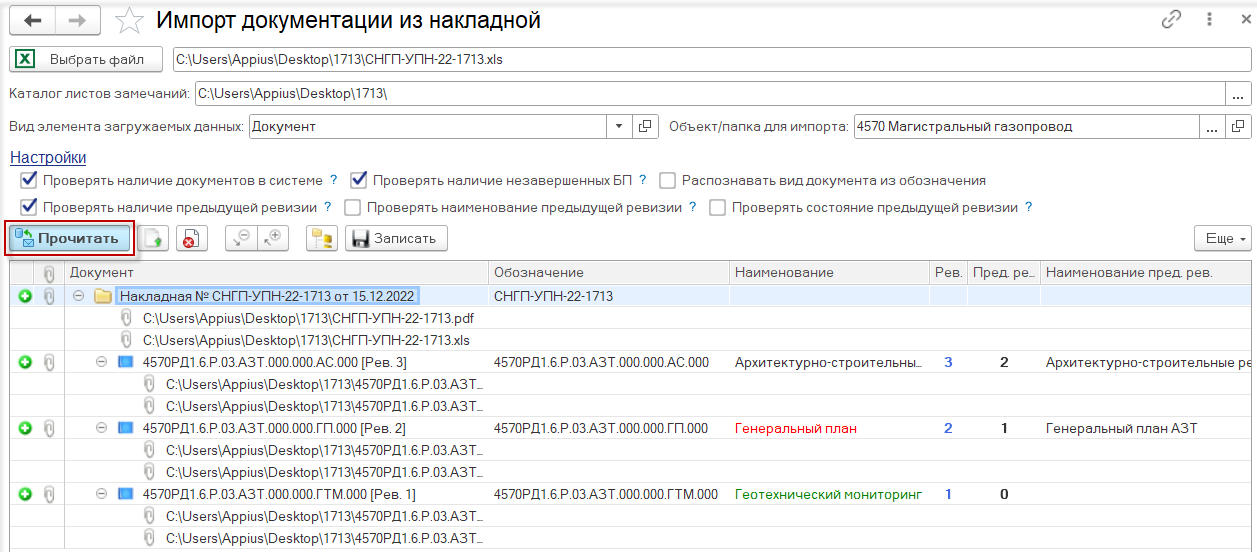Image resolution: width=1257 pixels, height=552 pixels.
Task: Click the Объект/папка для импорта field
Action: 1026,127
